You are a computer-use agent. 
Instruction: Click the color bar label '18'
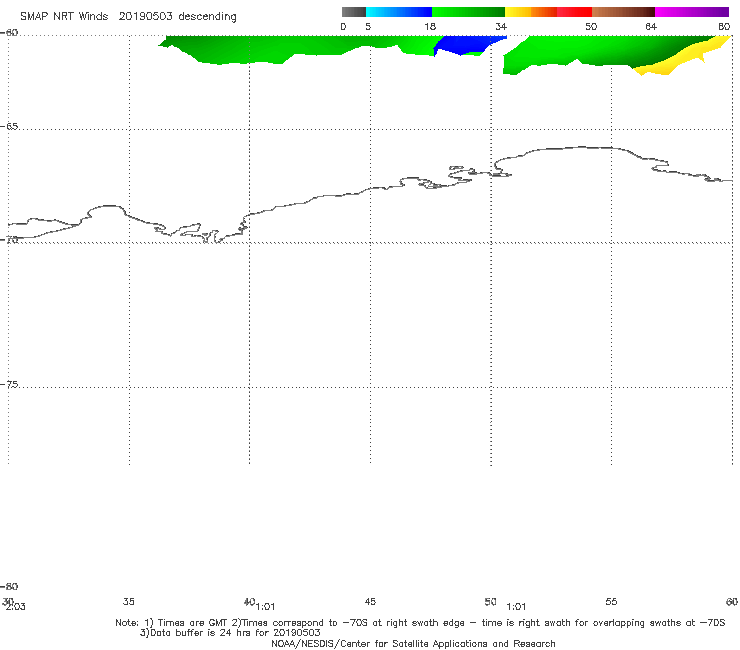tap(430, 26)
